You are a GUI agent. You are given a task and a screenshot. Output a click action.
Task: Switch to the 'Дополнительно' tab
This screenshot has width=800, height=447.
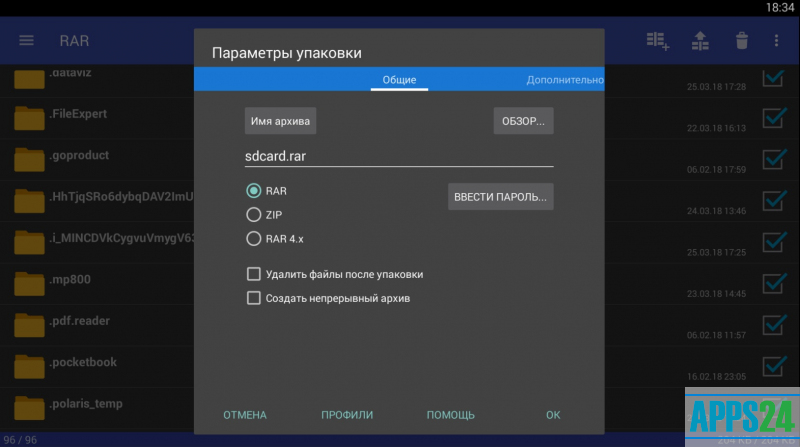[565, 80]
